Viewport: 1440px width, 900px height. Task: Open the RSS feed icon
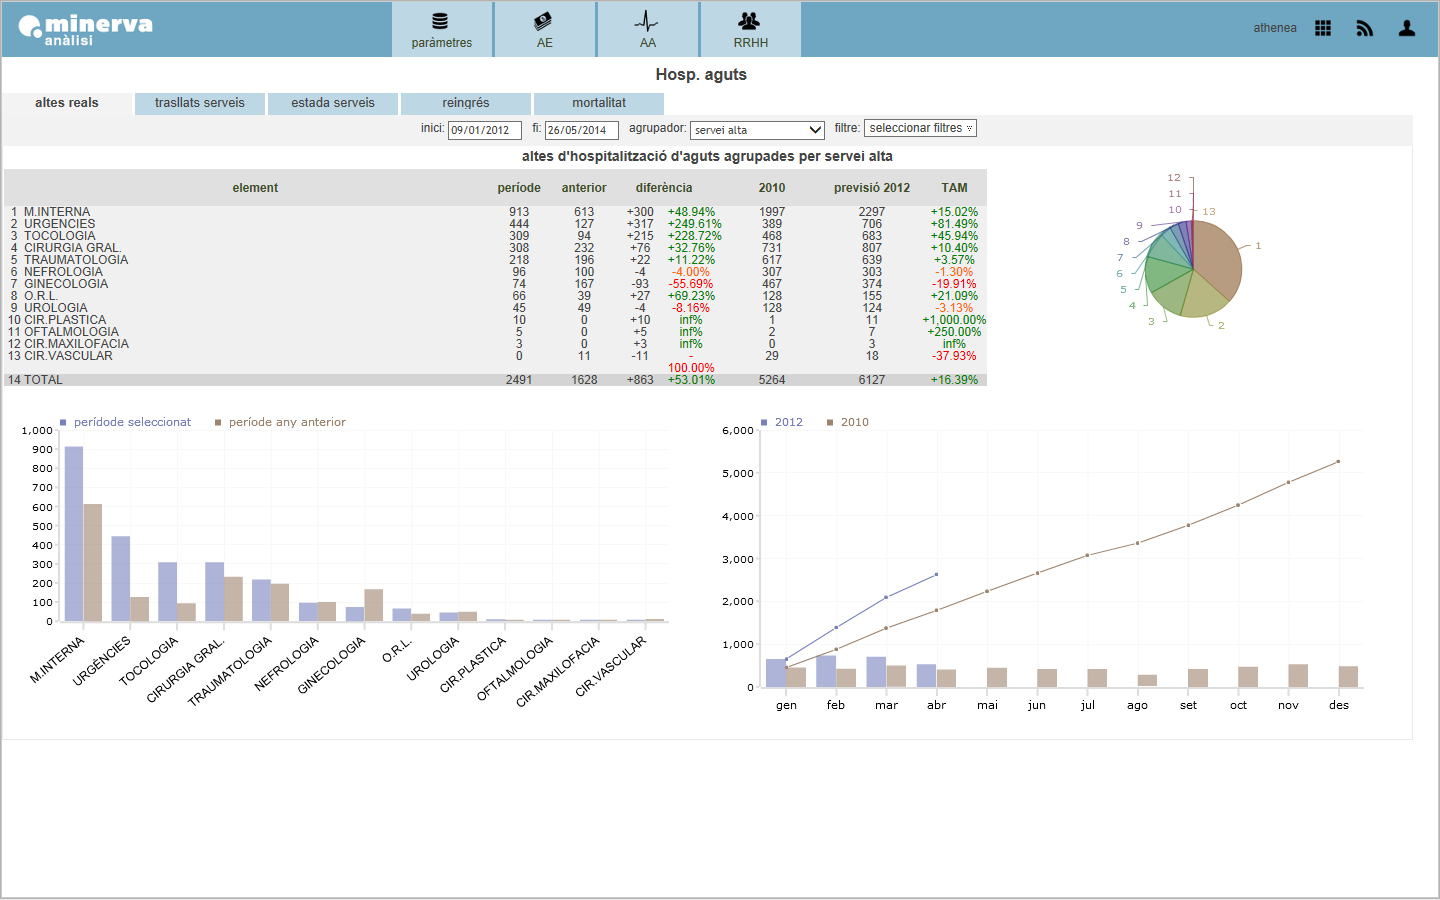coord(1365,28)
